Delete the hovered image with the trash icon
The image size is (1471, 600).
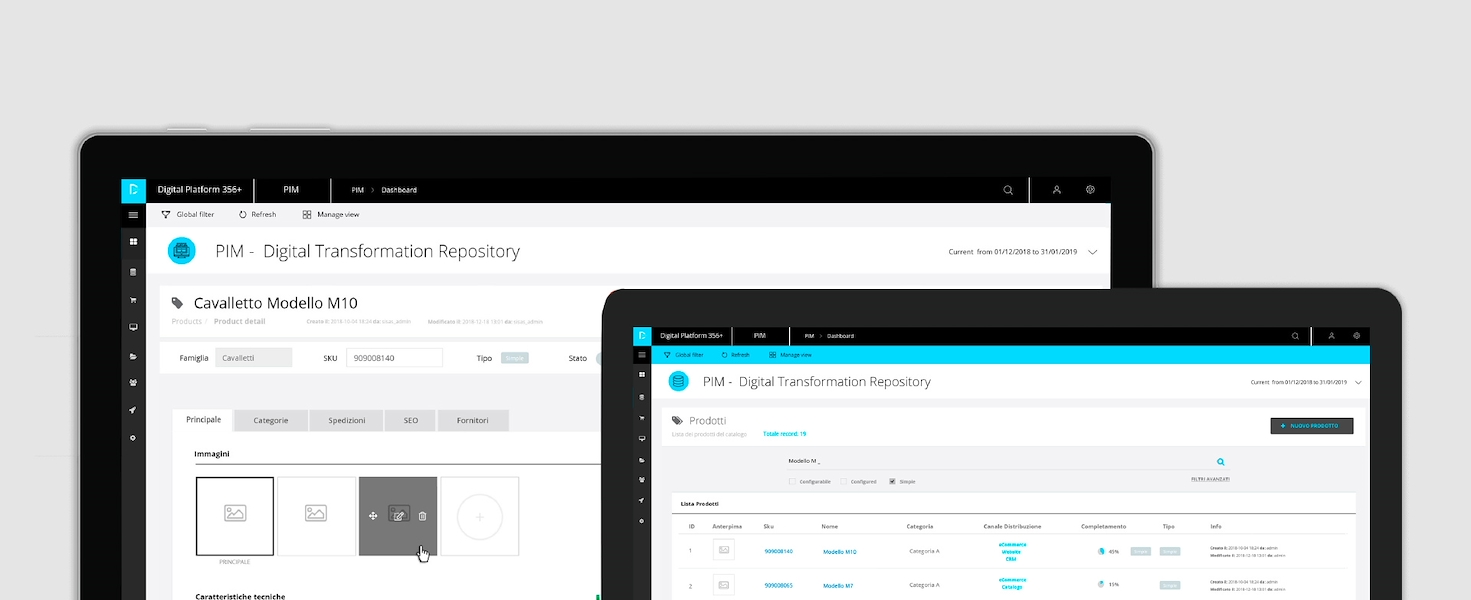[422, 516]
